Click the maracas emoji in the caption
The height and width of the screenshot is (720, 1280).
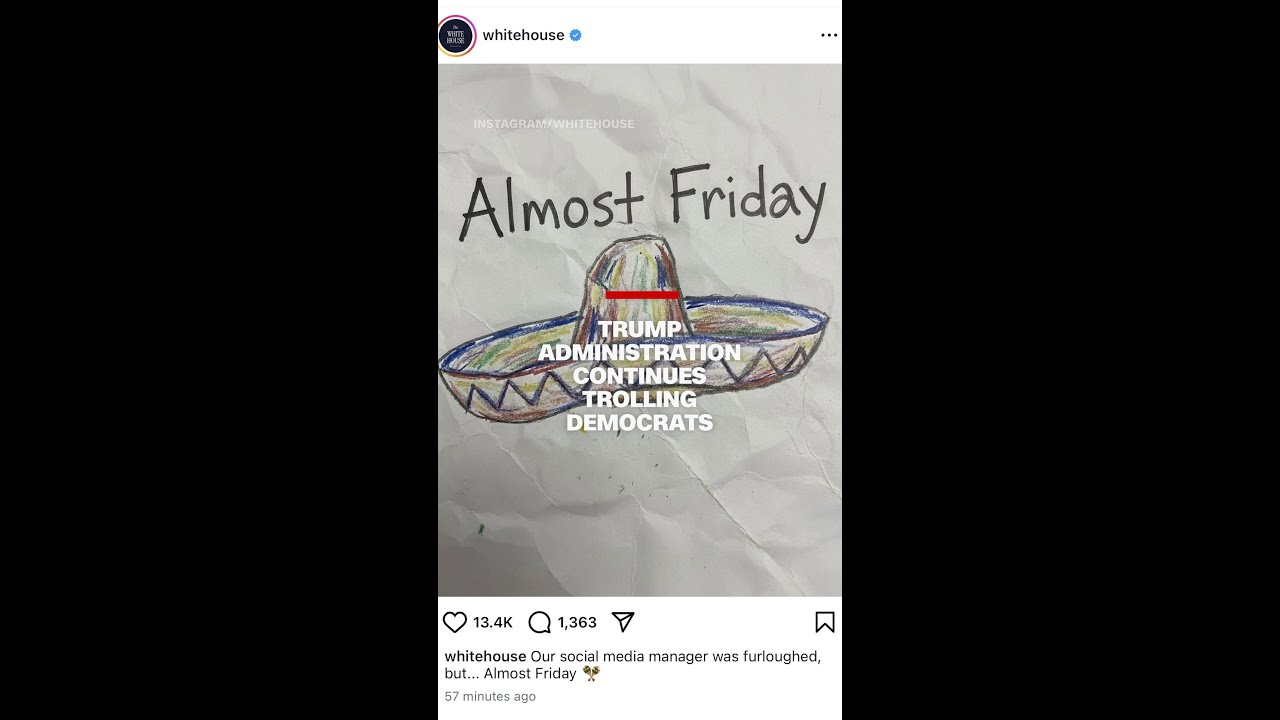pyautogui.click(x=591, y=673)
